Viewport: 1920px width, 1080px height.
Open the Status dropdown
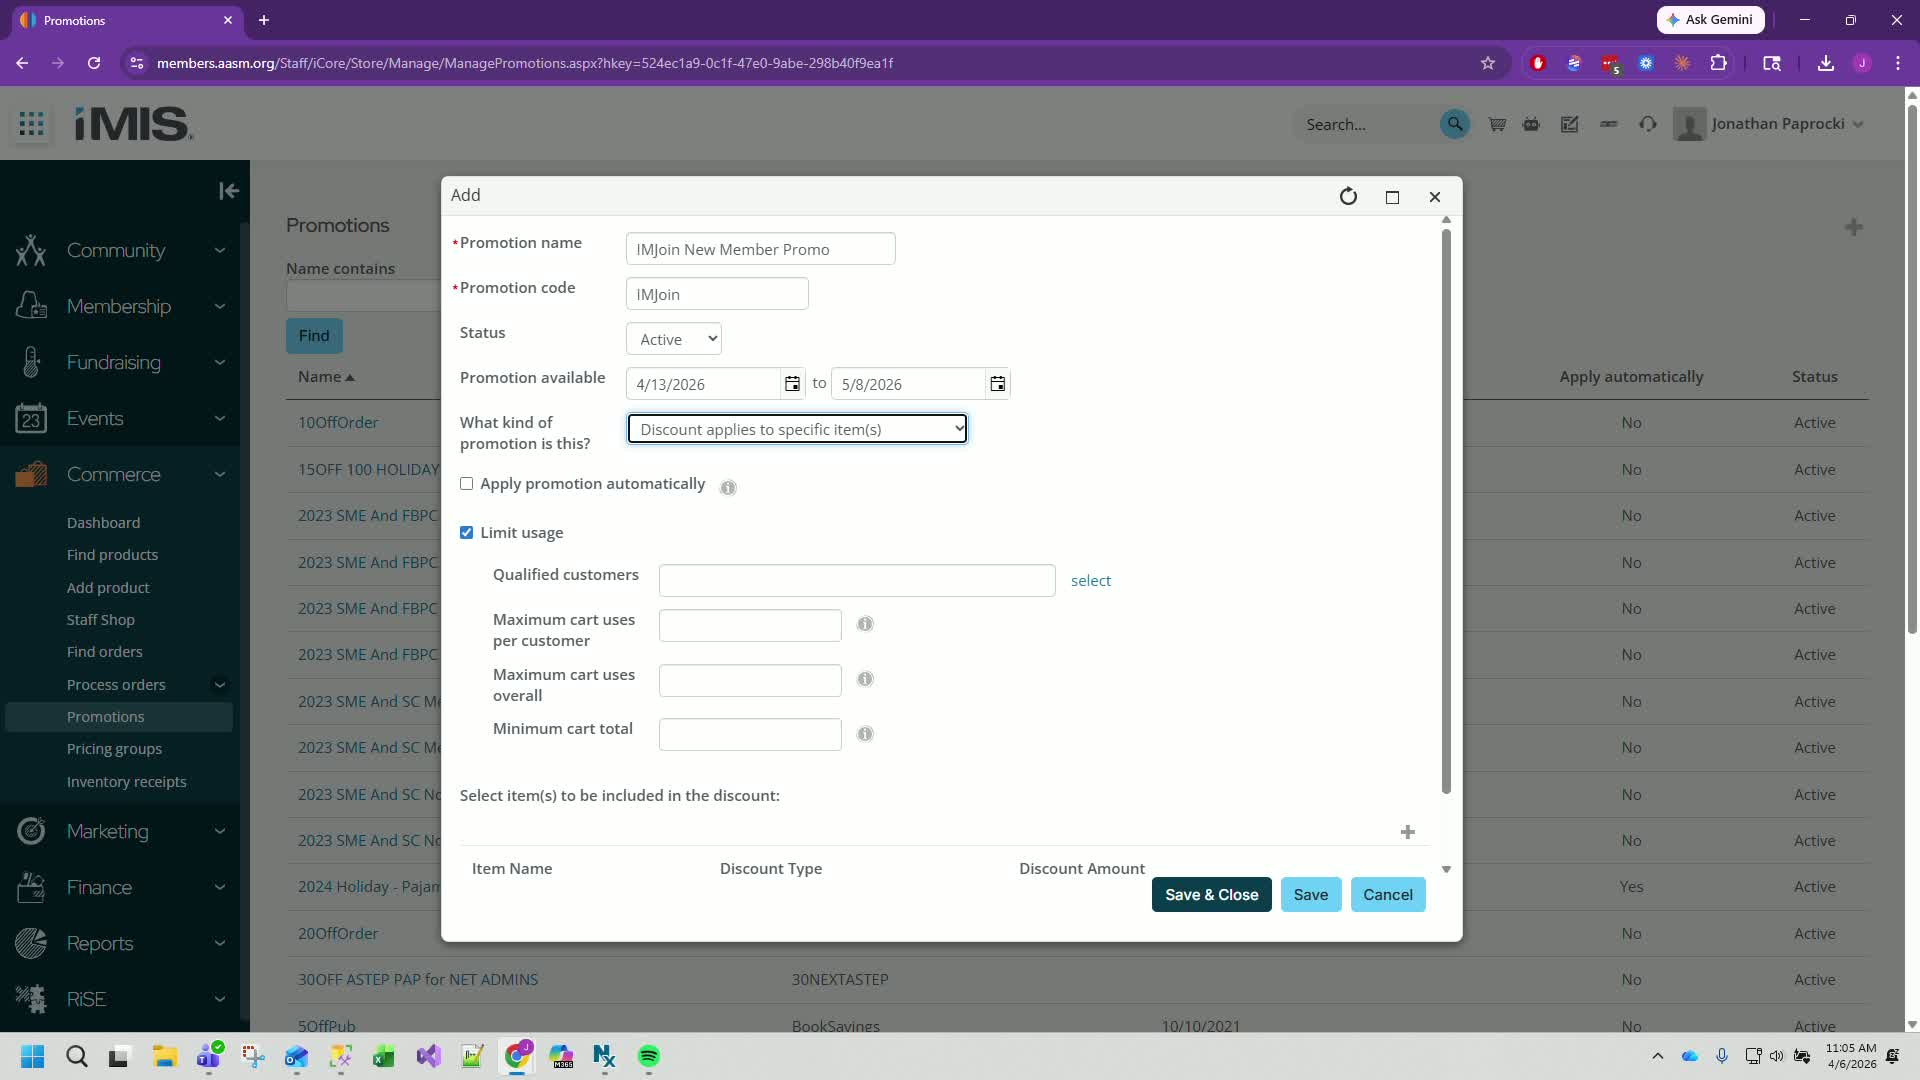tap(674, 339)
